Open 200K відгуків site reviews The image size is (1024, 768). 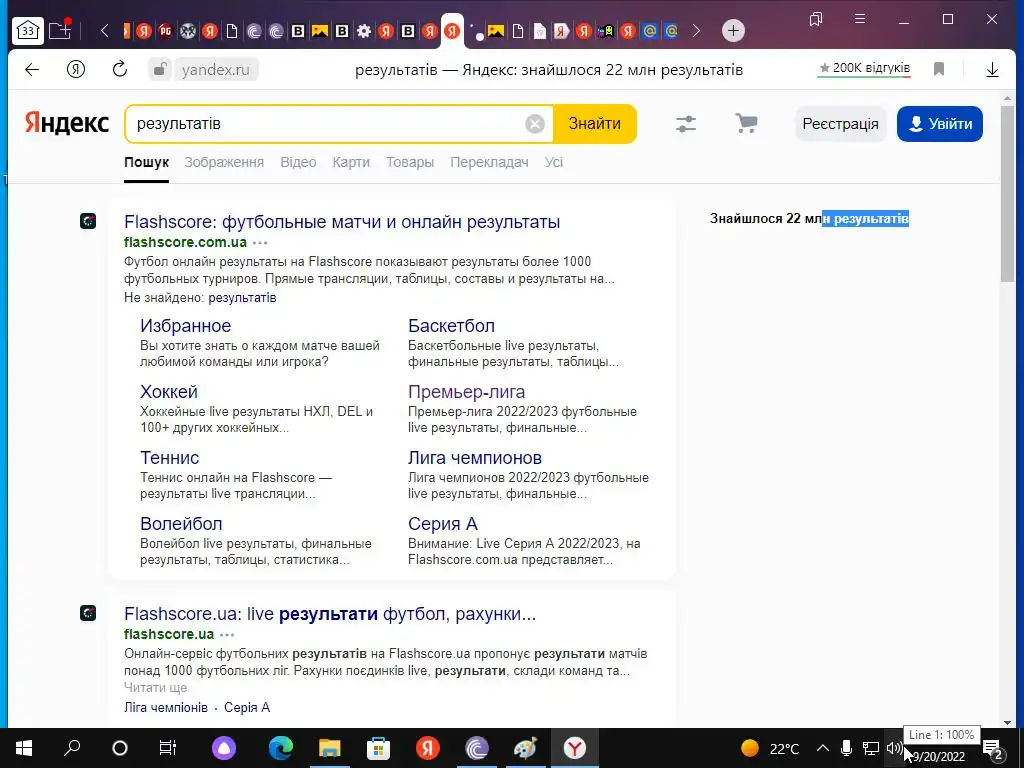pos(864,69)
